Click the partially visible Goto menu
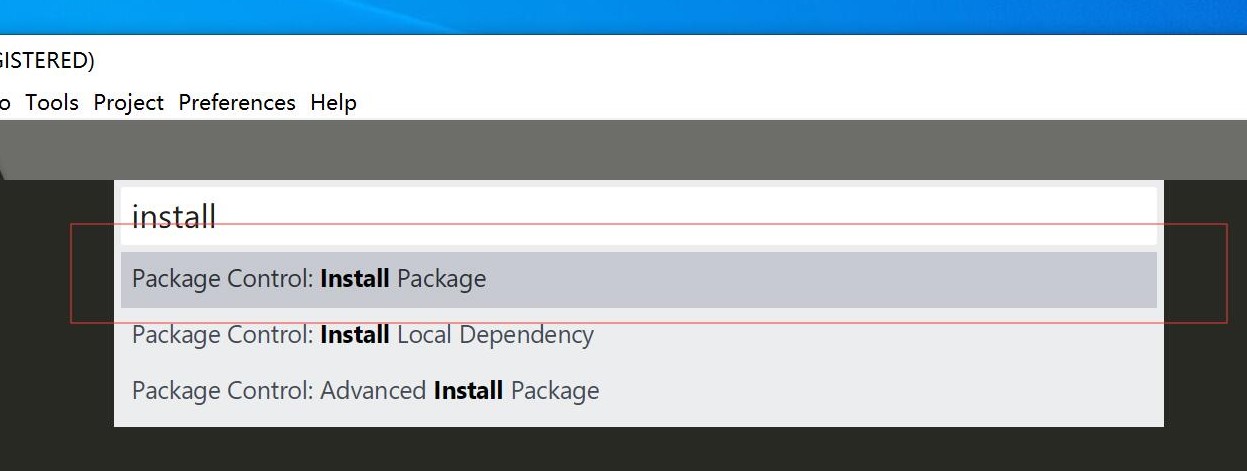The width and height of the screenshot is (1247, 471). (5, 102)
